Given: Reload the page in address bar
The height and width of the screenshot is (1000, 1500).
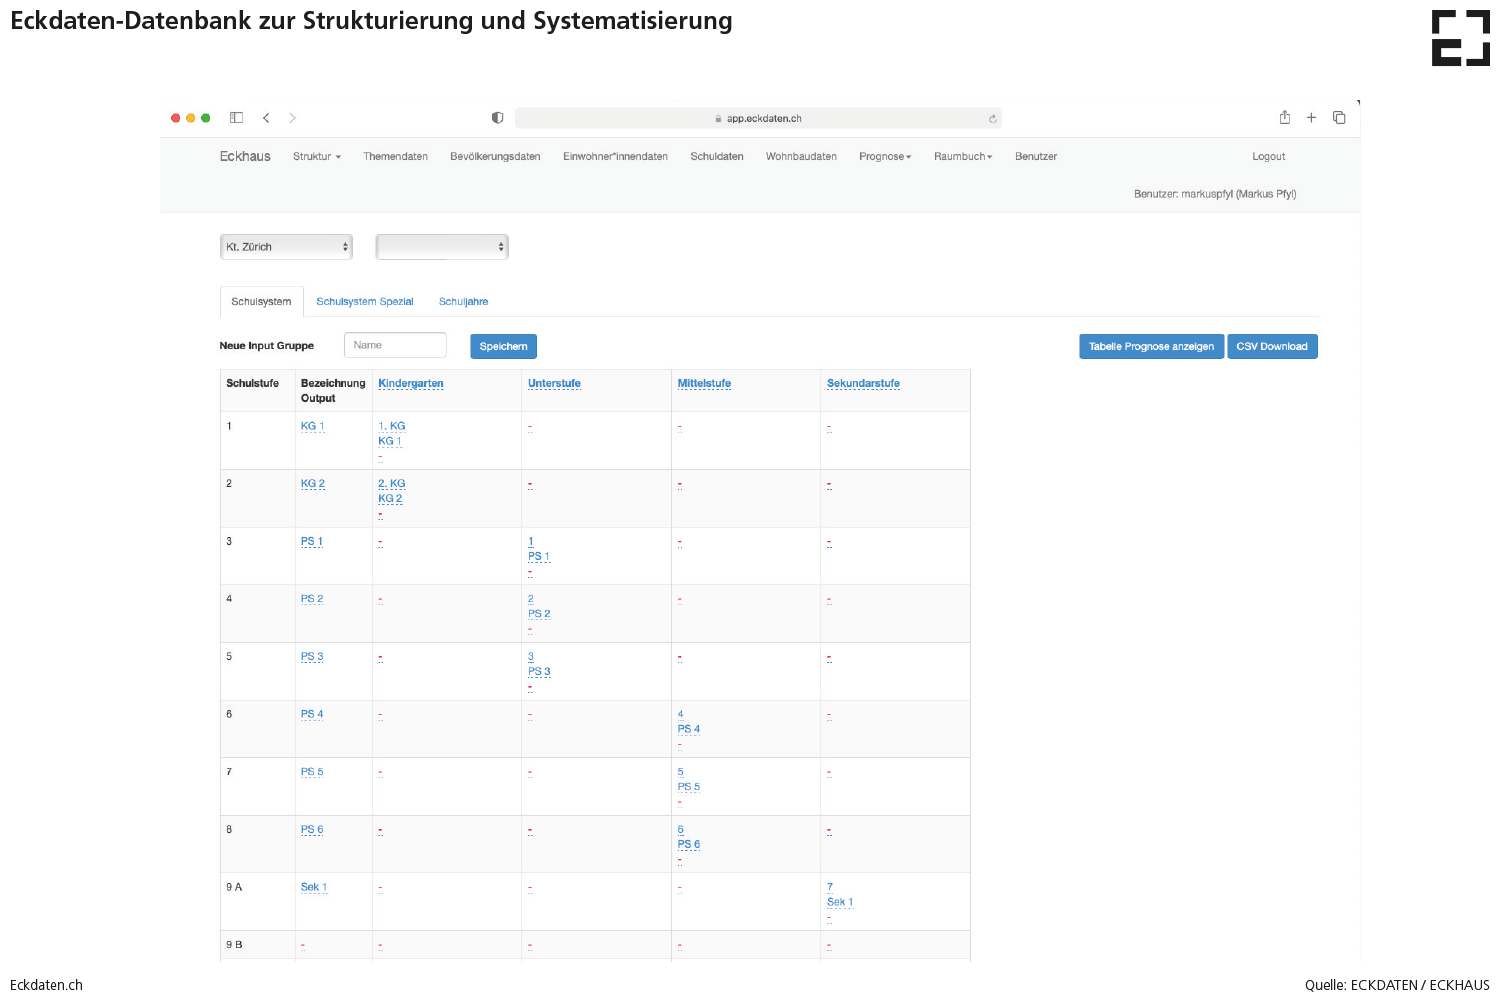Looking at the screenshot, I should [992, 119].
